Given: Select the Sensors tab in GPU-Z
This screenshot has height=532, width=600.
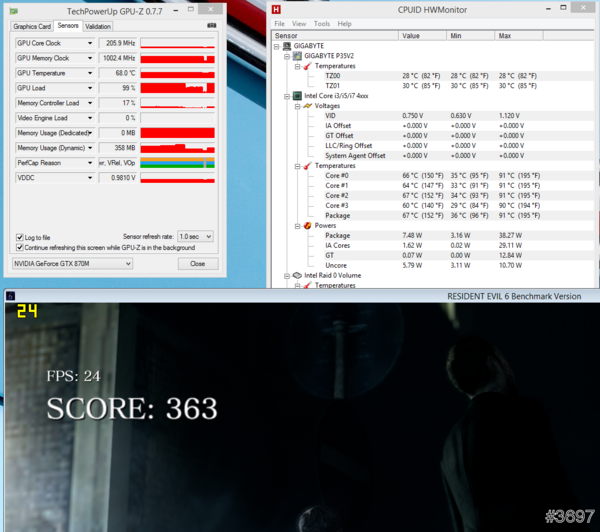Looking at the screenshot, I should click(68, 26).
